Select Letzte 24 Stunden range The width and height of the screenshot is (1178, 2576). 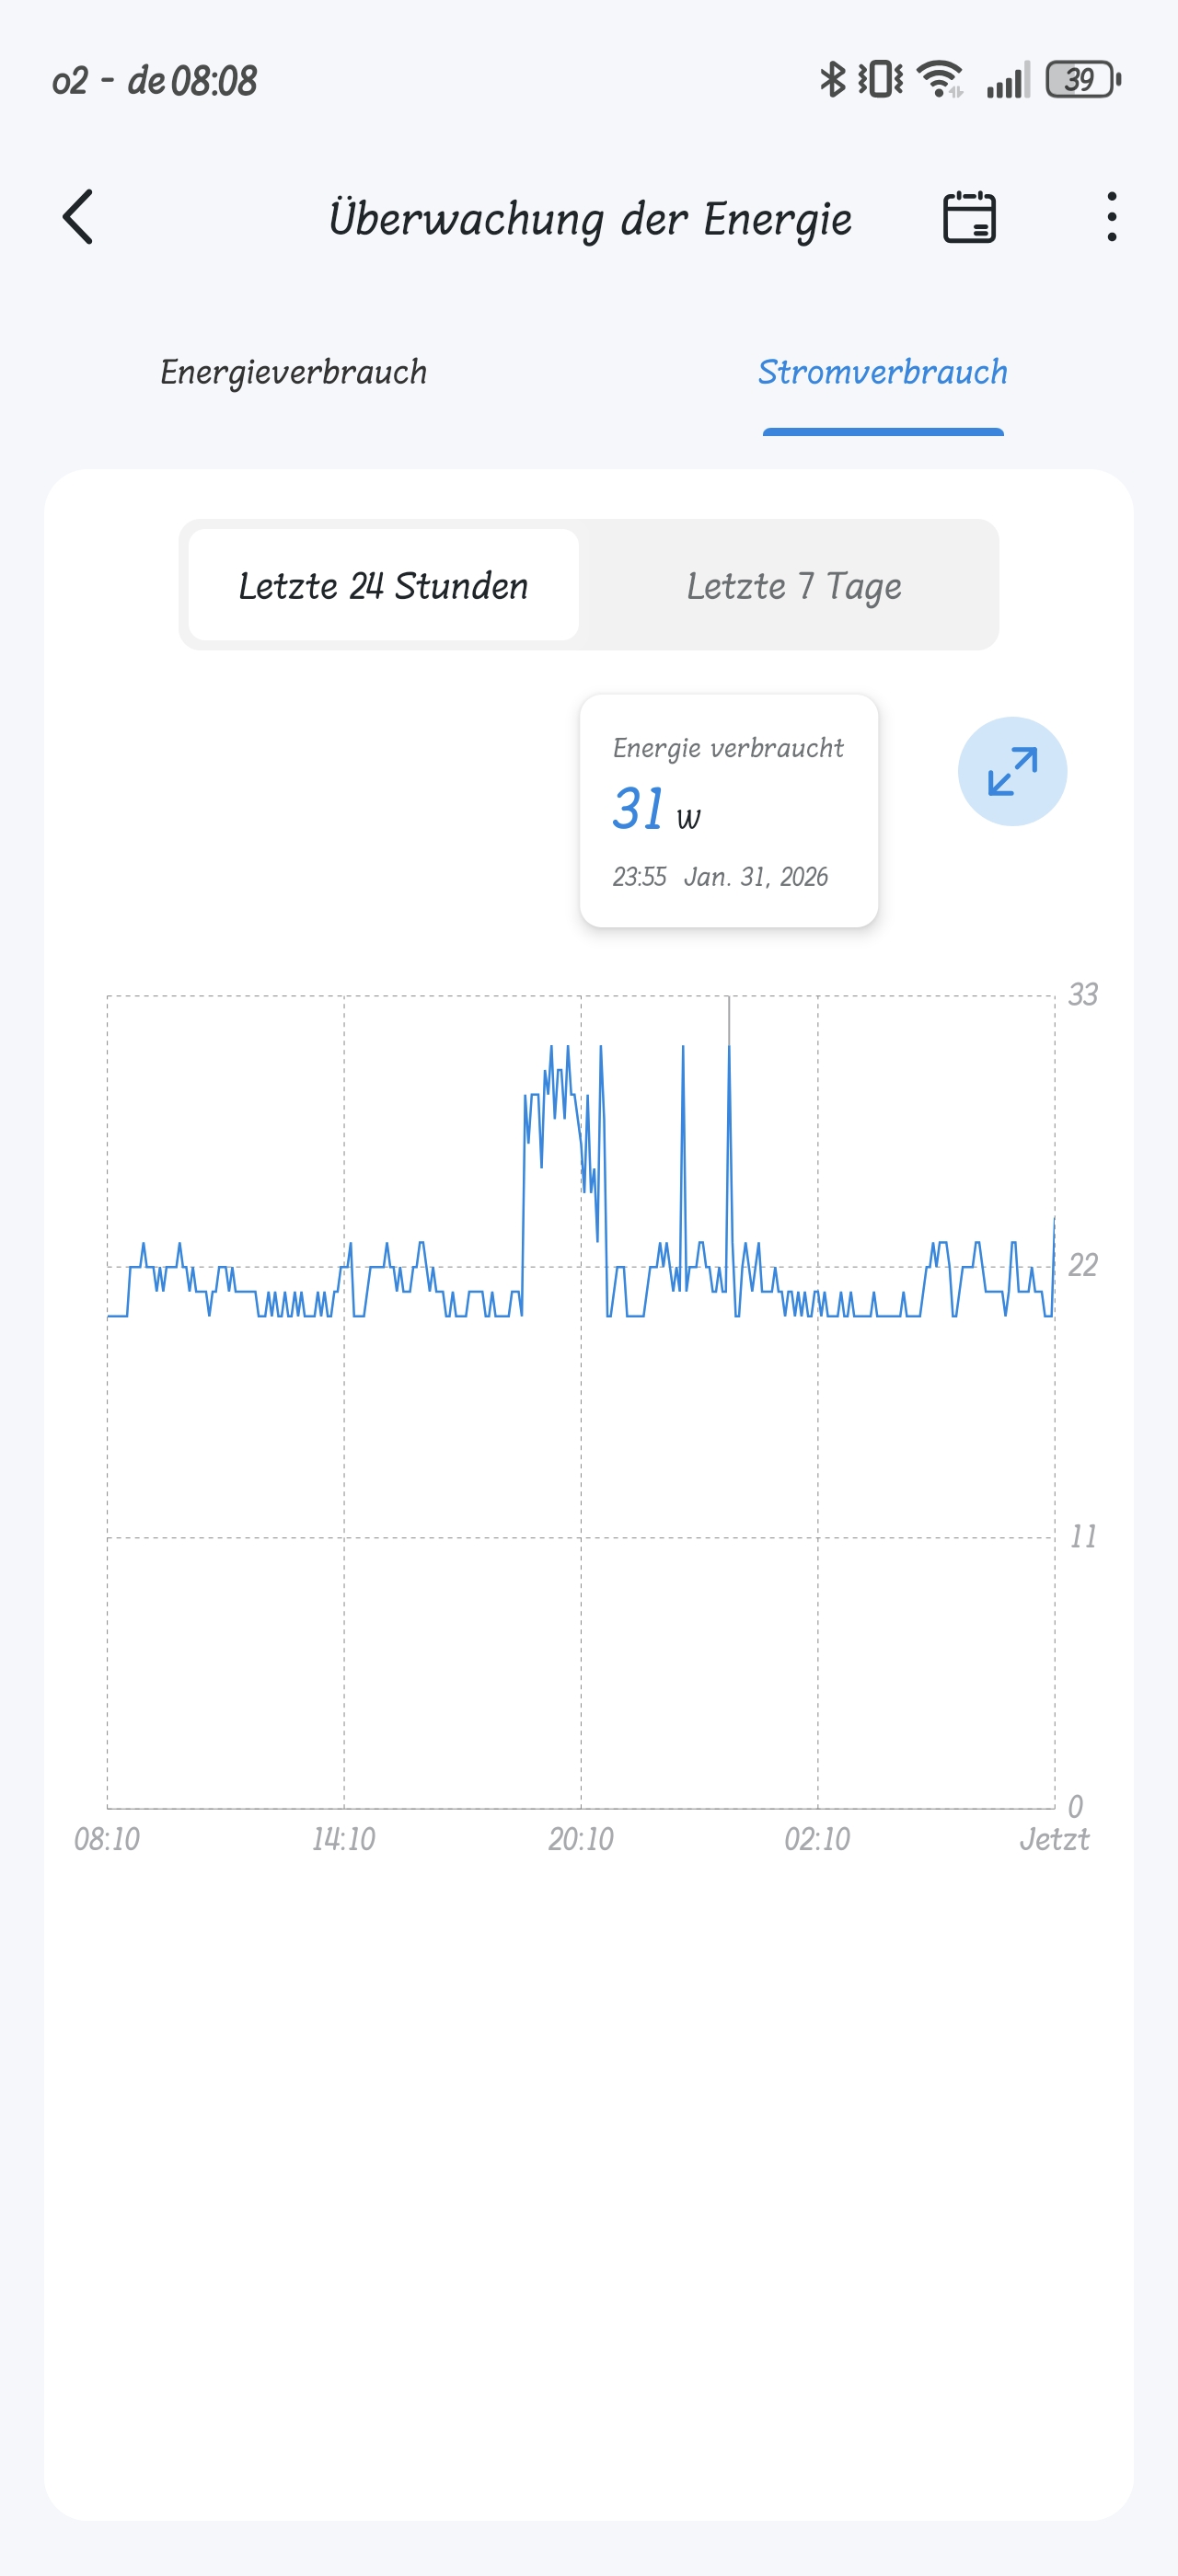click(x=383, y=585)
